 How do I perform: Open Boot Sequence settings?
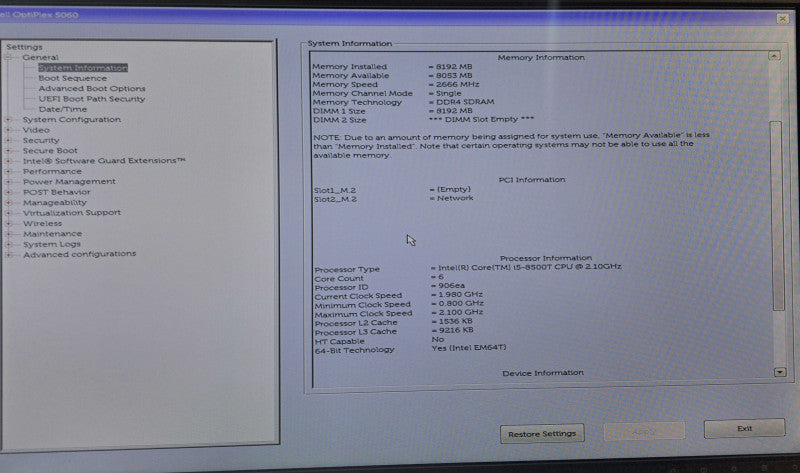[x=72, y=78]
